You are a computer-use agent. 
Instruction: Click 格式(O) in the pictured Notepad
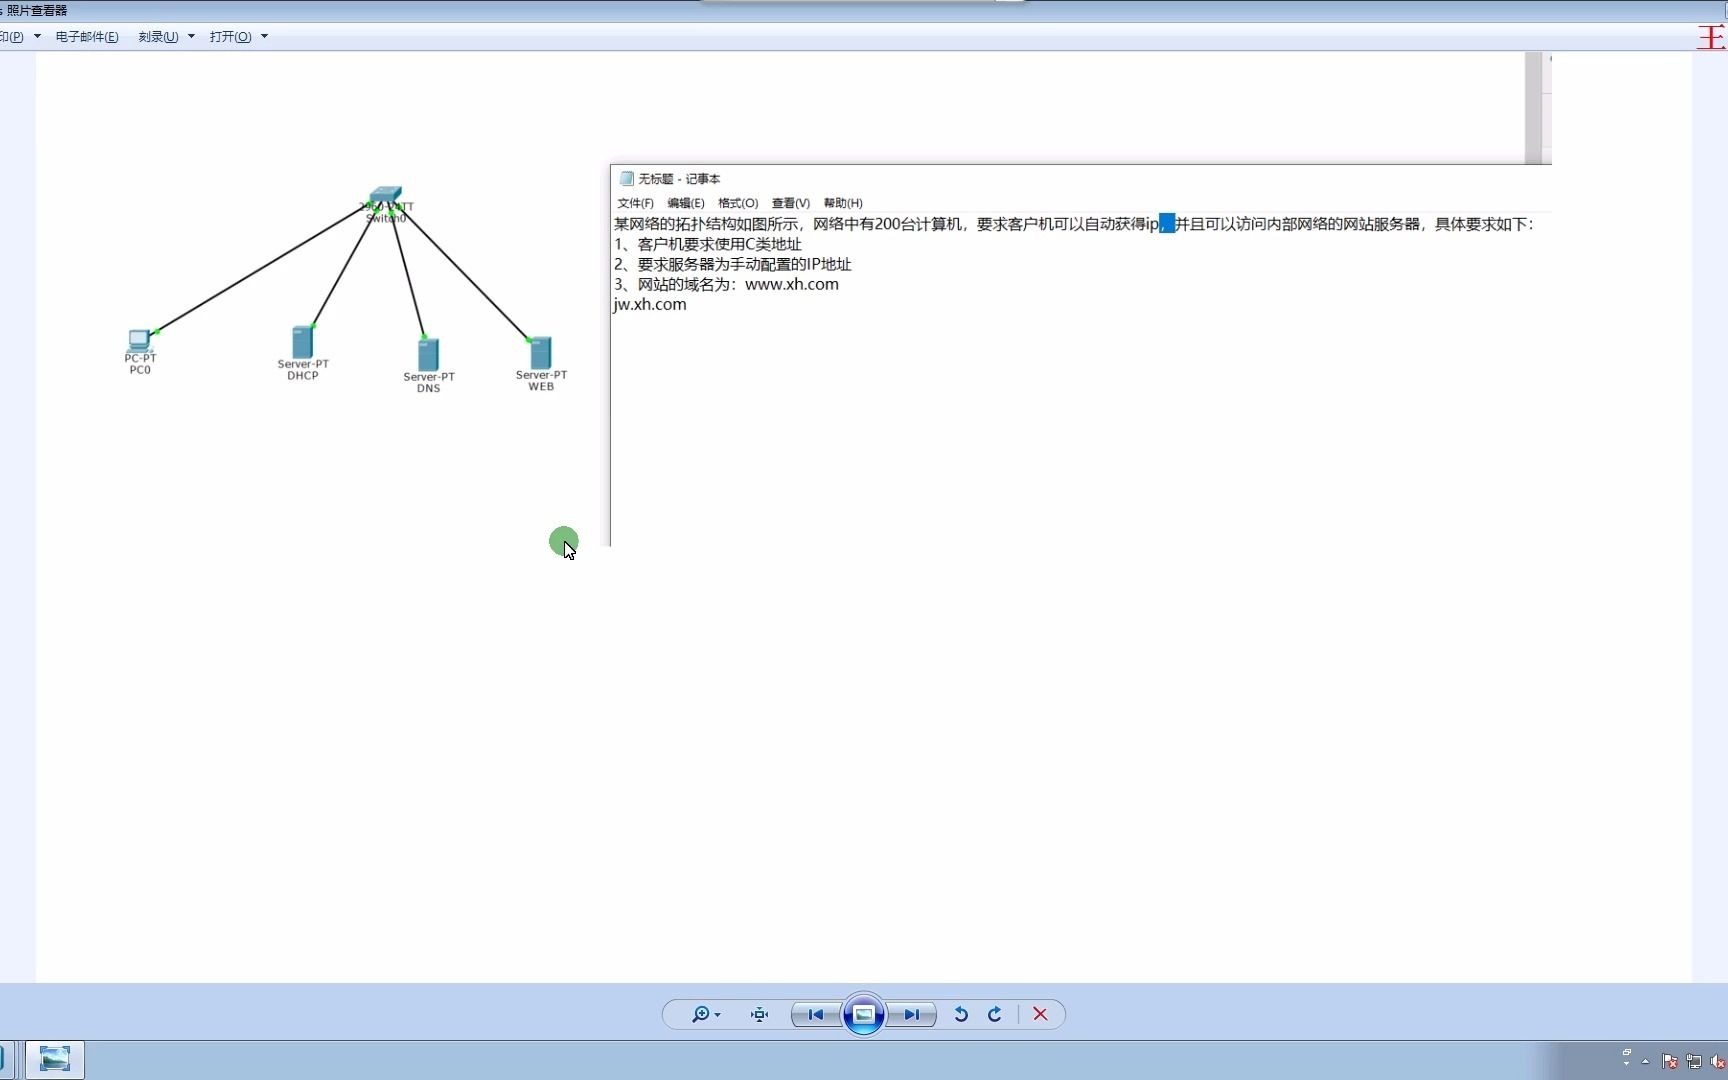(738, 203)
